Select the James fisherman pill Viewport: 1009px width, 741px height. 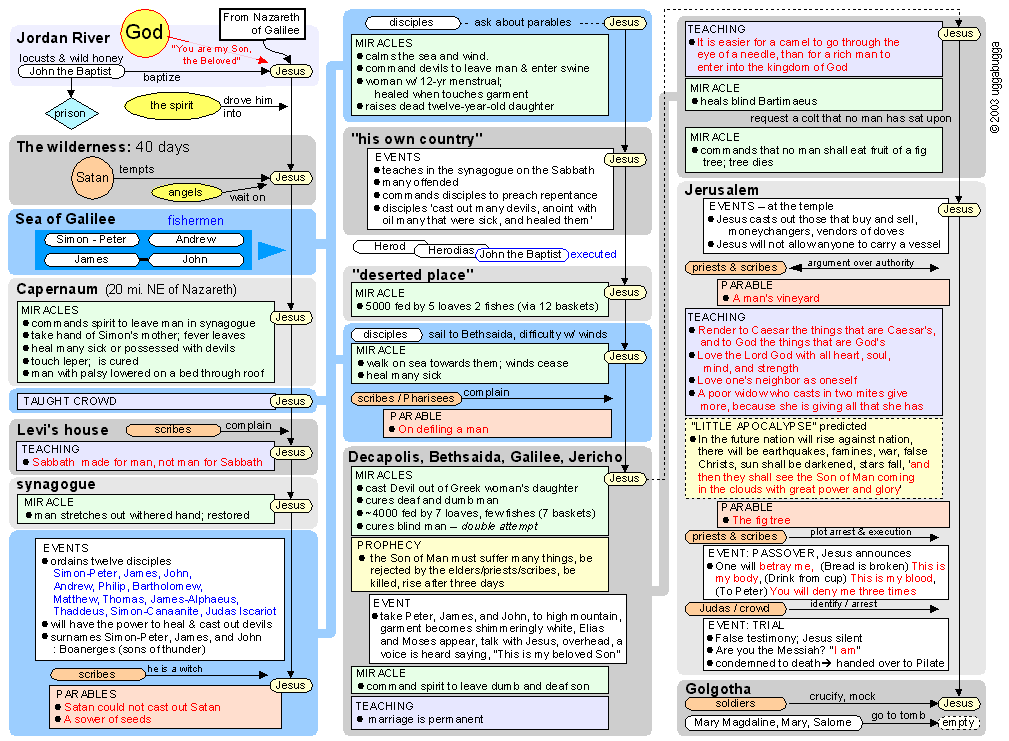(x=91, y=259)
